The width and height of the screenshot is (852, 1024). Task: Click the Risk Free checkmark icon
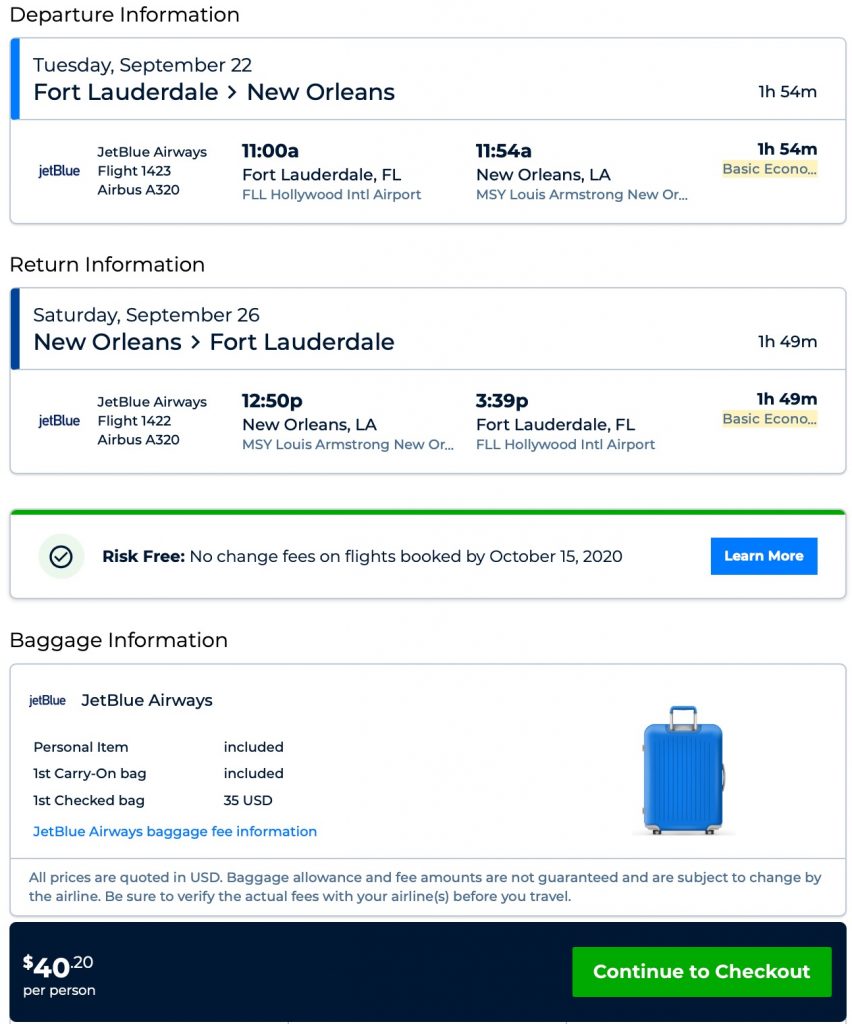coord(61,556)
